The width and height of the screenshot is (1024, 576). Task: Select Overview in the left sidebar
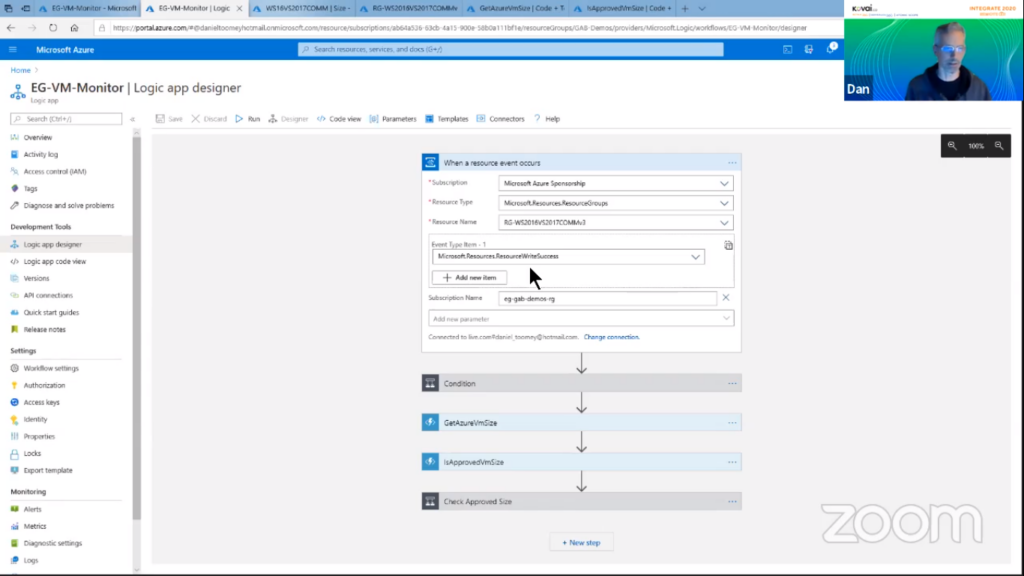38,137
